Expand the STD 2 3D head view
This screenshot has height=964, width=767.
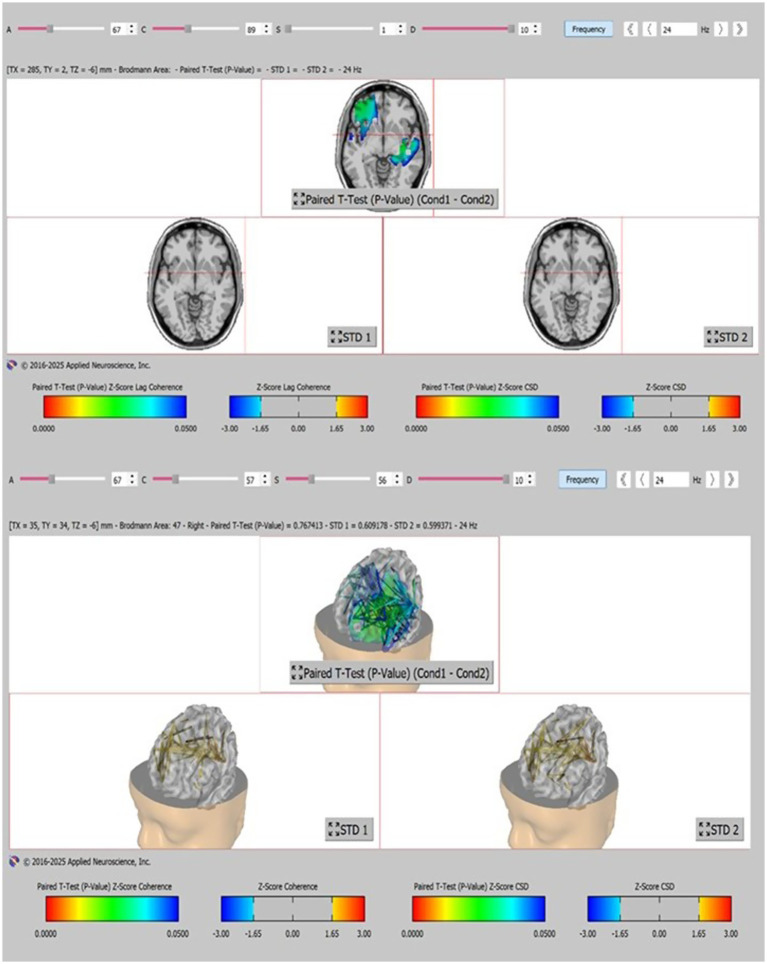pyautogui.click(x=720, y=829)
